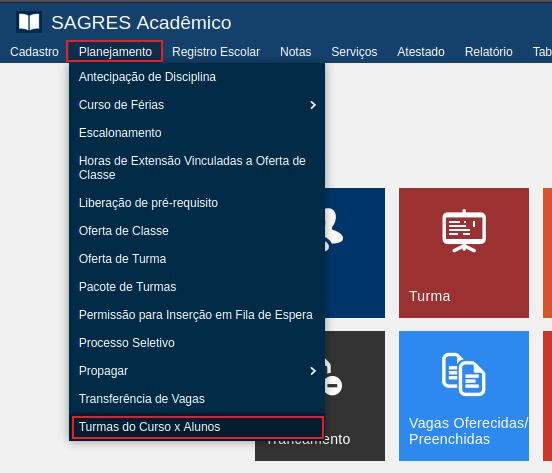Select Liberação de pré-requisito

click(197, 203)
